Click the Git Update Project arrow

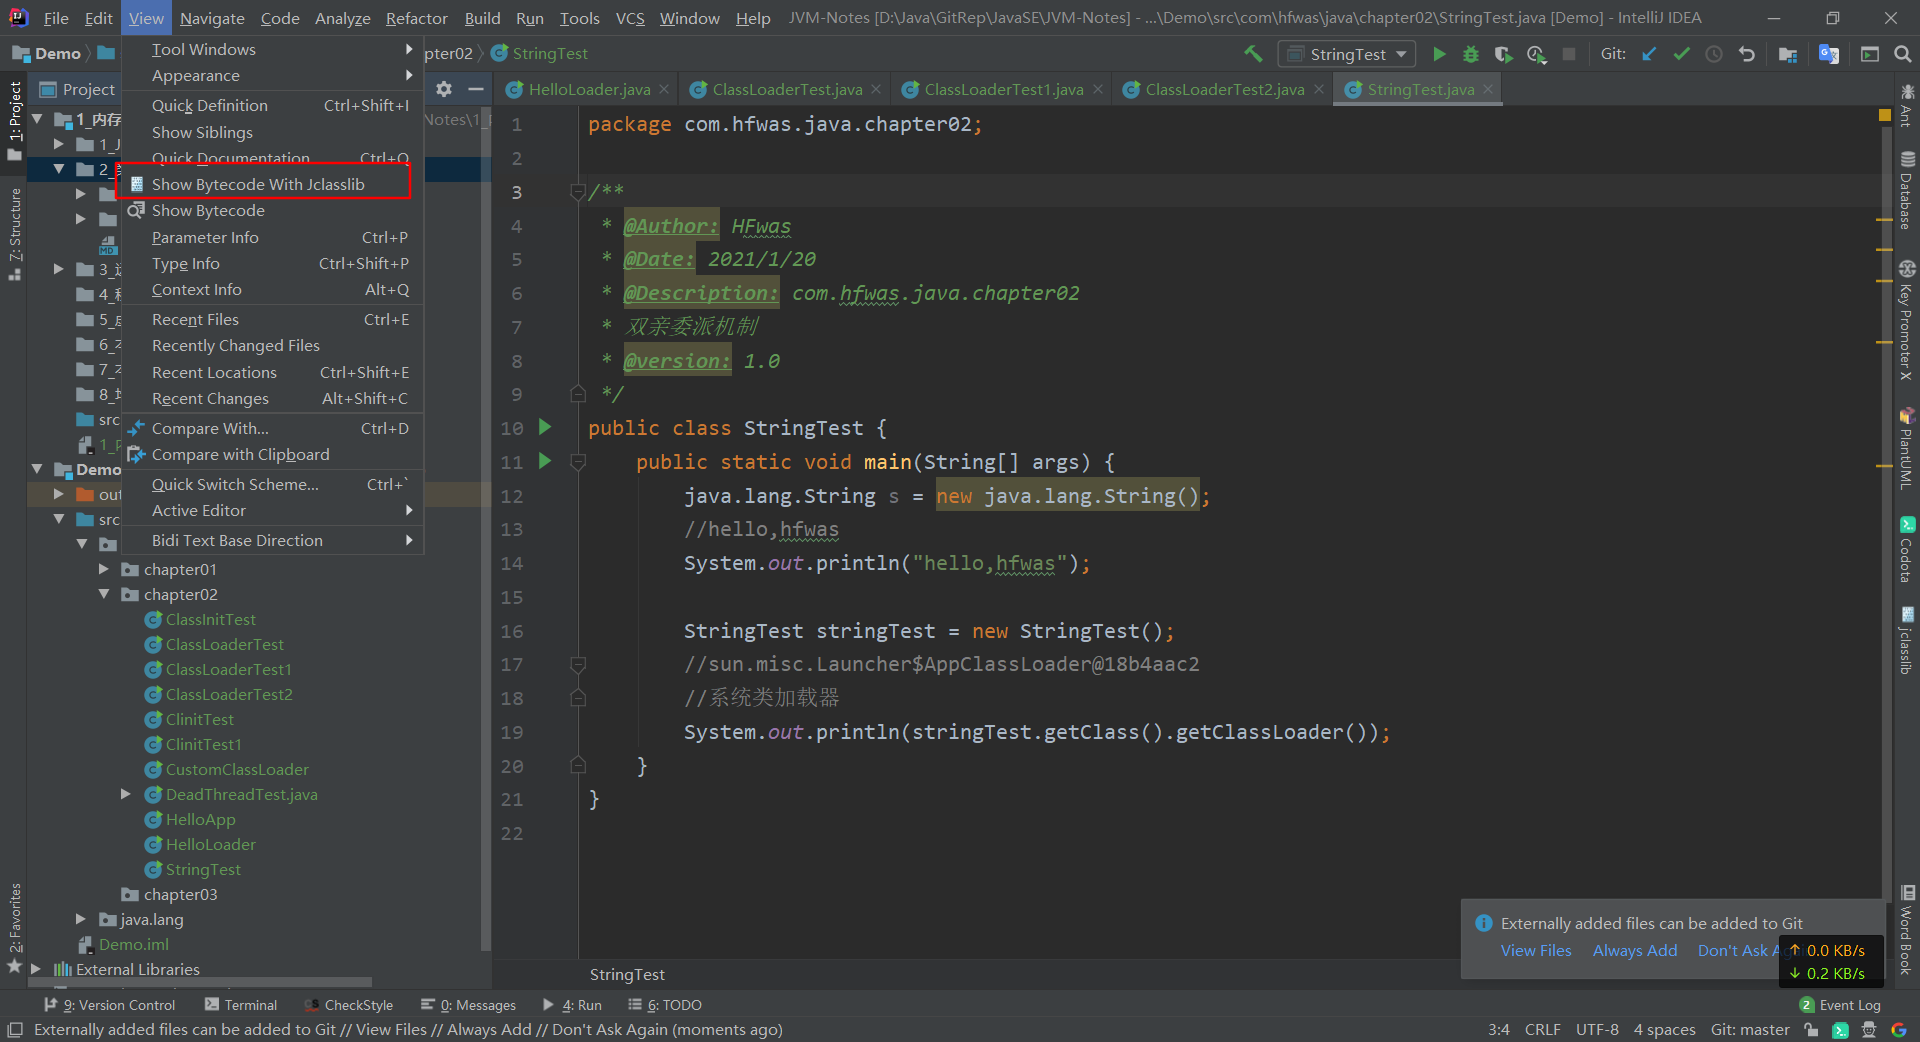click(x=1649, y=54)
